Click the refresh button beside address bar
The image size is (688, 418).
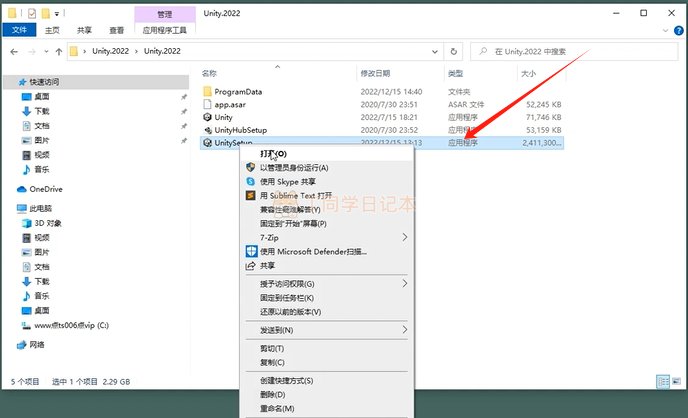(x=454, y=51)
